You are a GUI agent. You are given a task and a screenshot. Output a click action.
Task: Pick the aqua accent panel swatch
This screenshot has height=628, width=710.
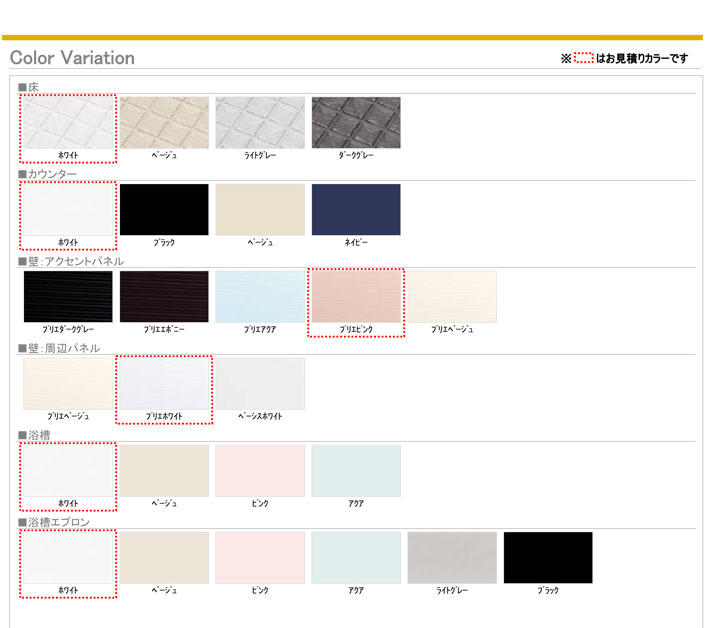[x=260, y=297]
